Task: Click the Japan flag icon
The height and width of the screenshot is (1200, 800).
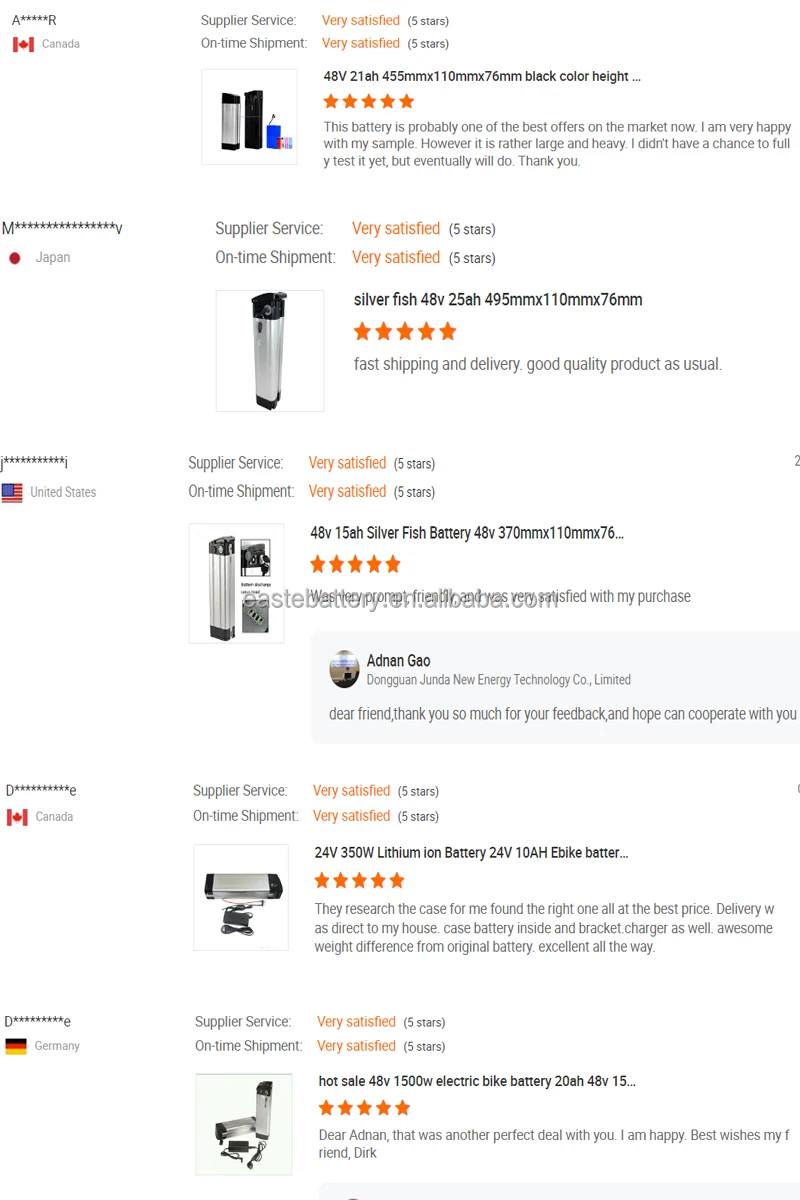Action: pos(15,258)
